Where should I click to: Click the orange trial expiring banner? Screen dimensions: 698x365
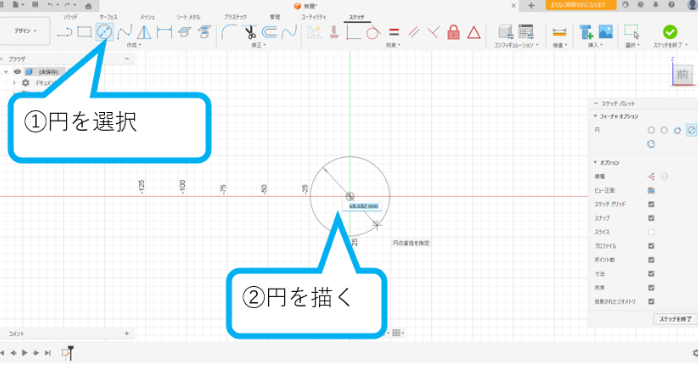(581, 5)
